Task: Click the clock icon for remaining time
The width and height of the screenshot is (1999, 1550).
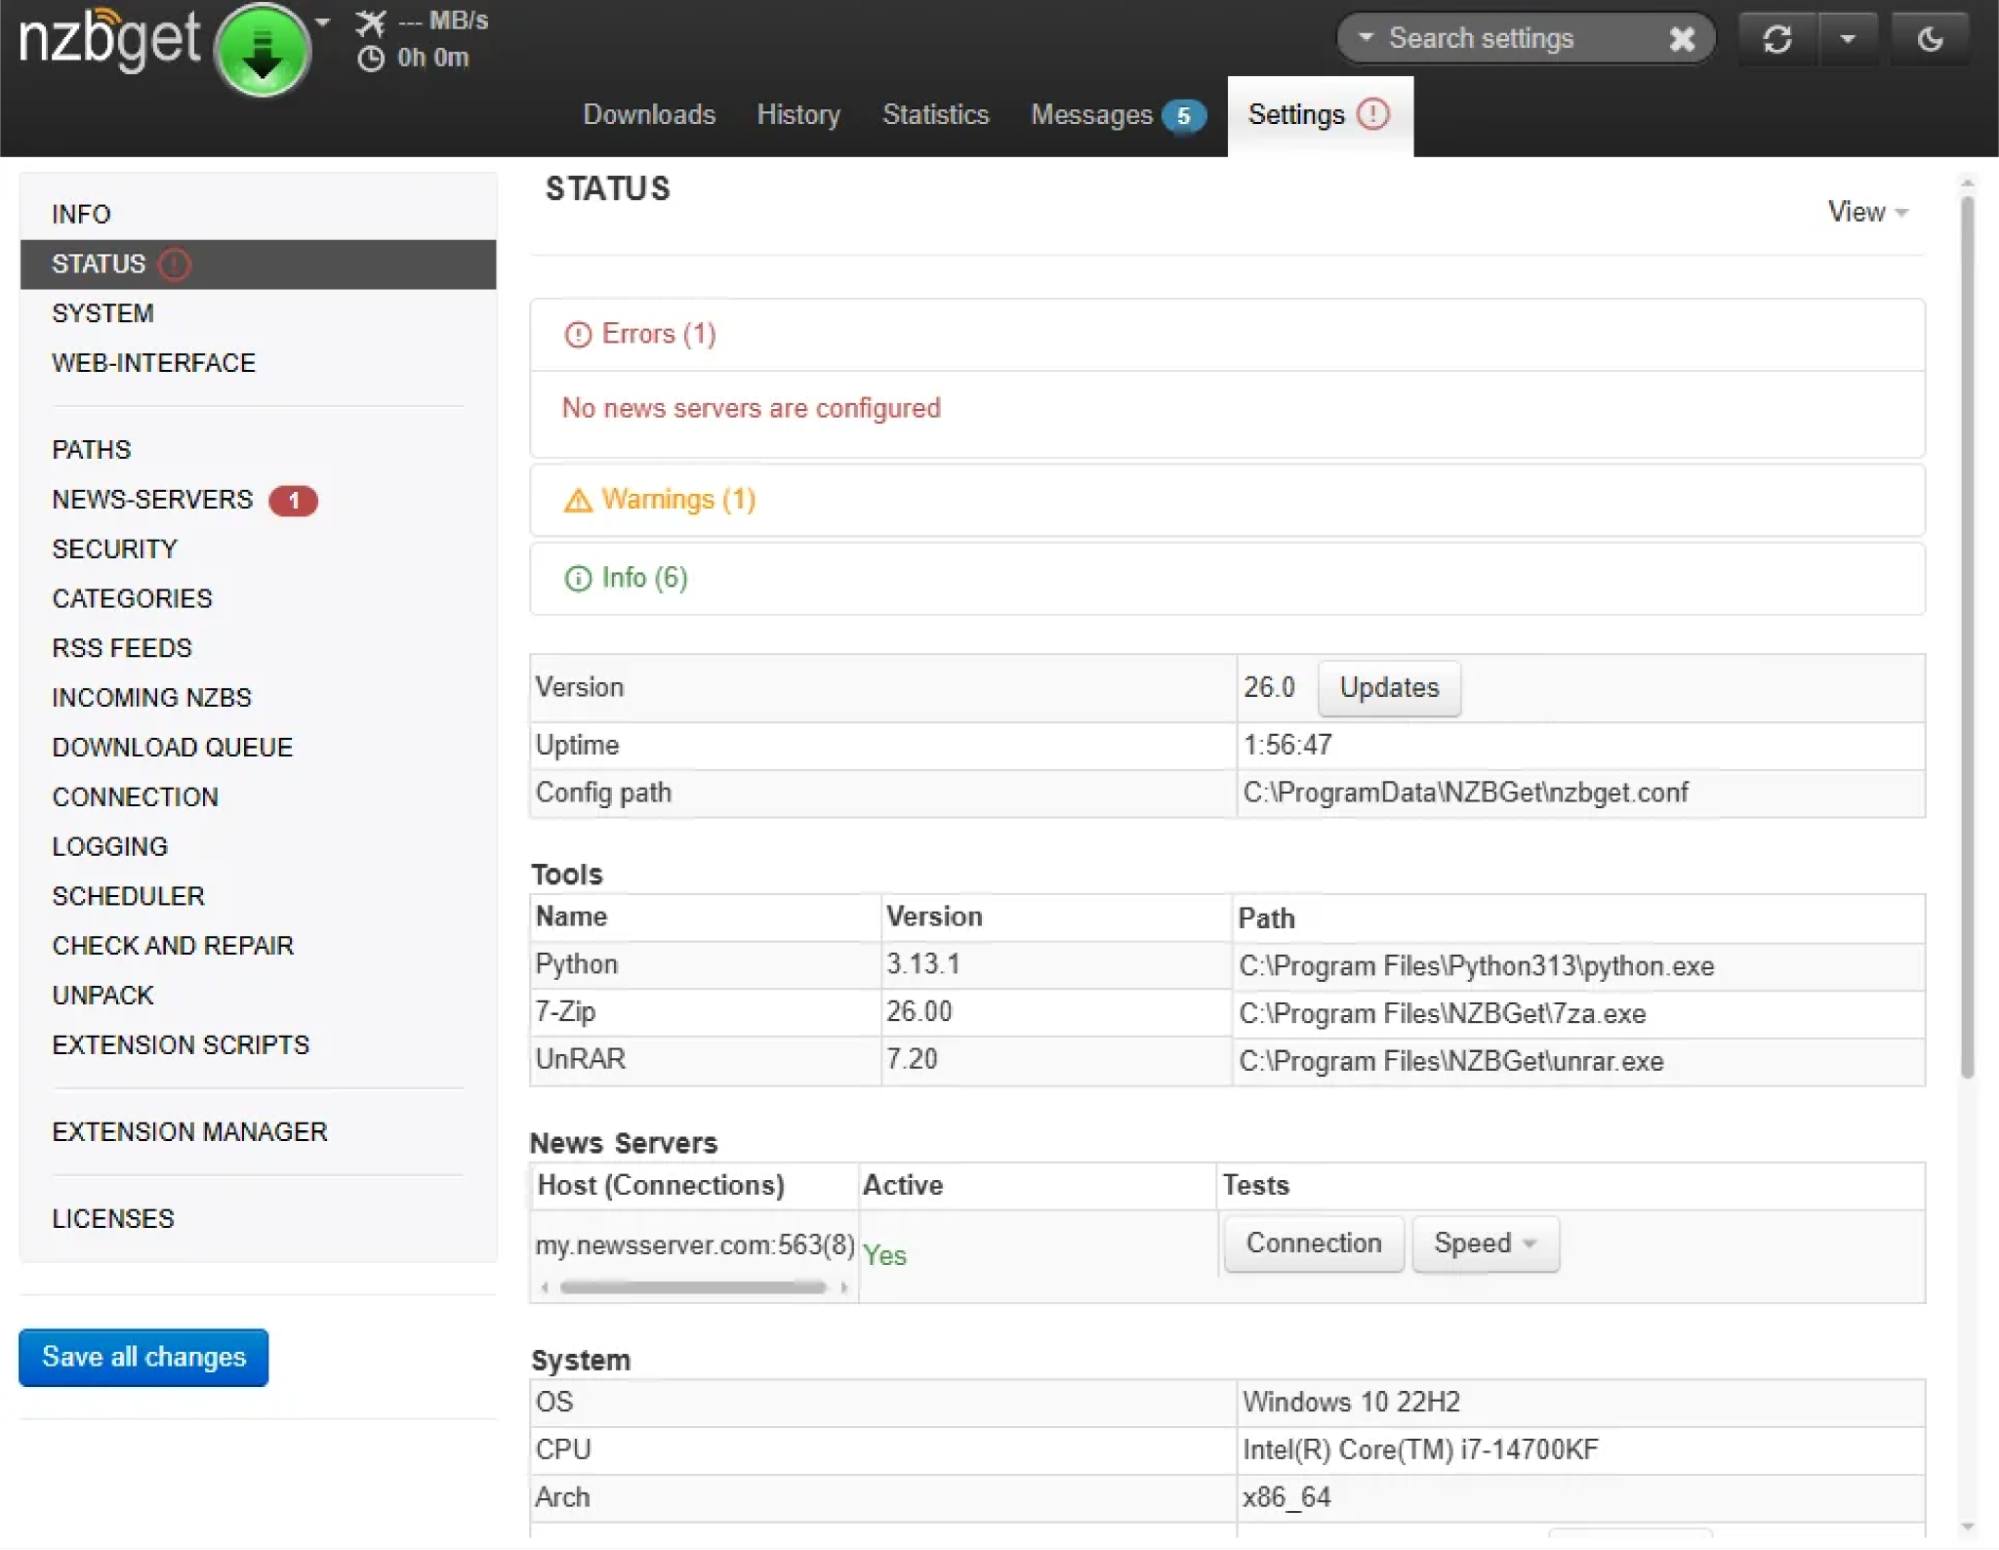Action: click(x=370, y=58)
